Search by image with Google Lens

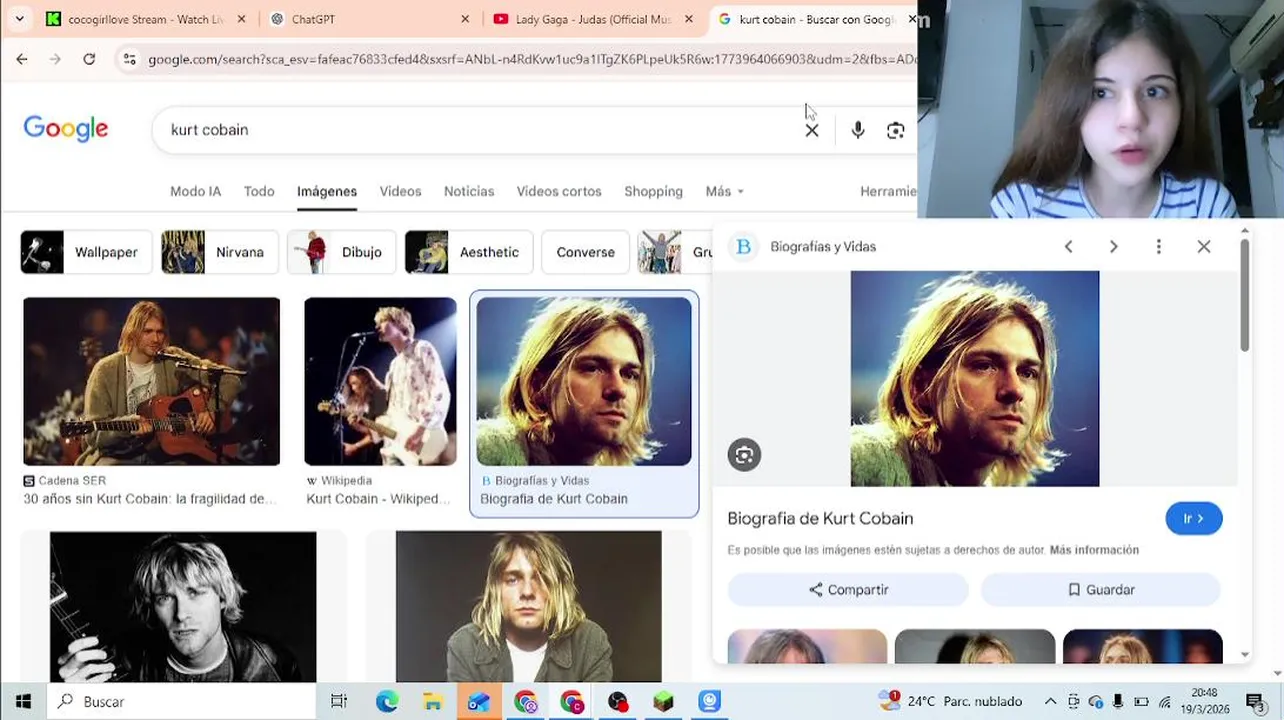pos(896,130)
